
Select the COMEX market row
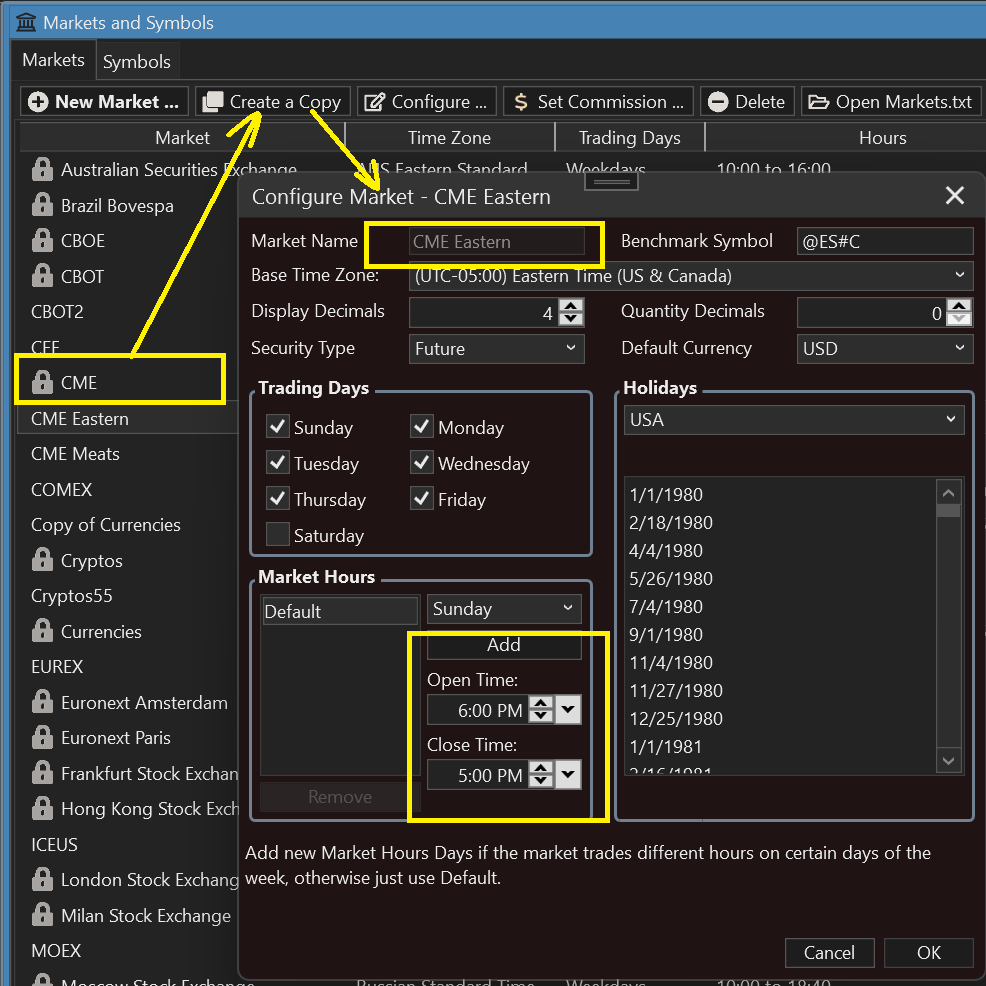(x=128, y=489)
